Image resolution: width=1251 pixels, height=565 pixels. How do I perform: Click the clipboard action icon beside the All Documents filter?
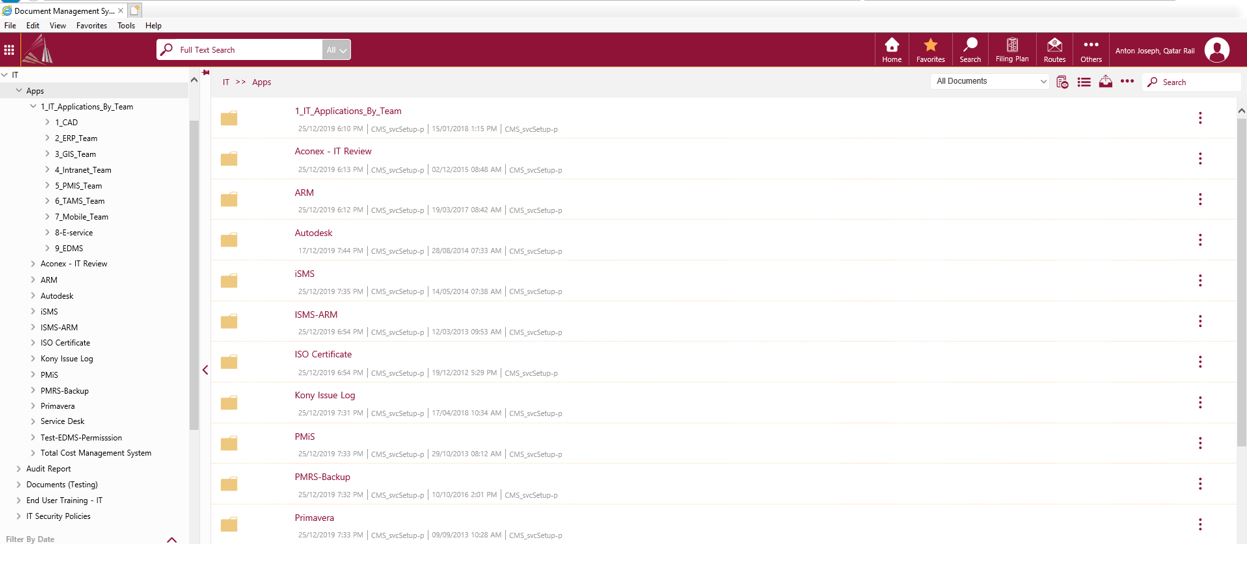1062,82
